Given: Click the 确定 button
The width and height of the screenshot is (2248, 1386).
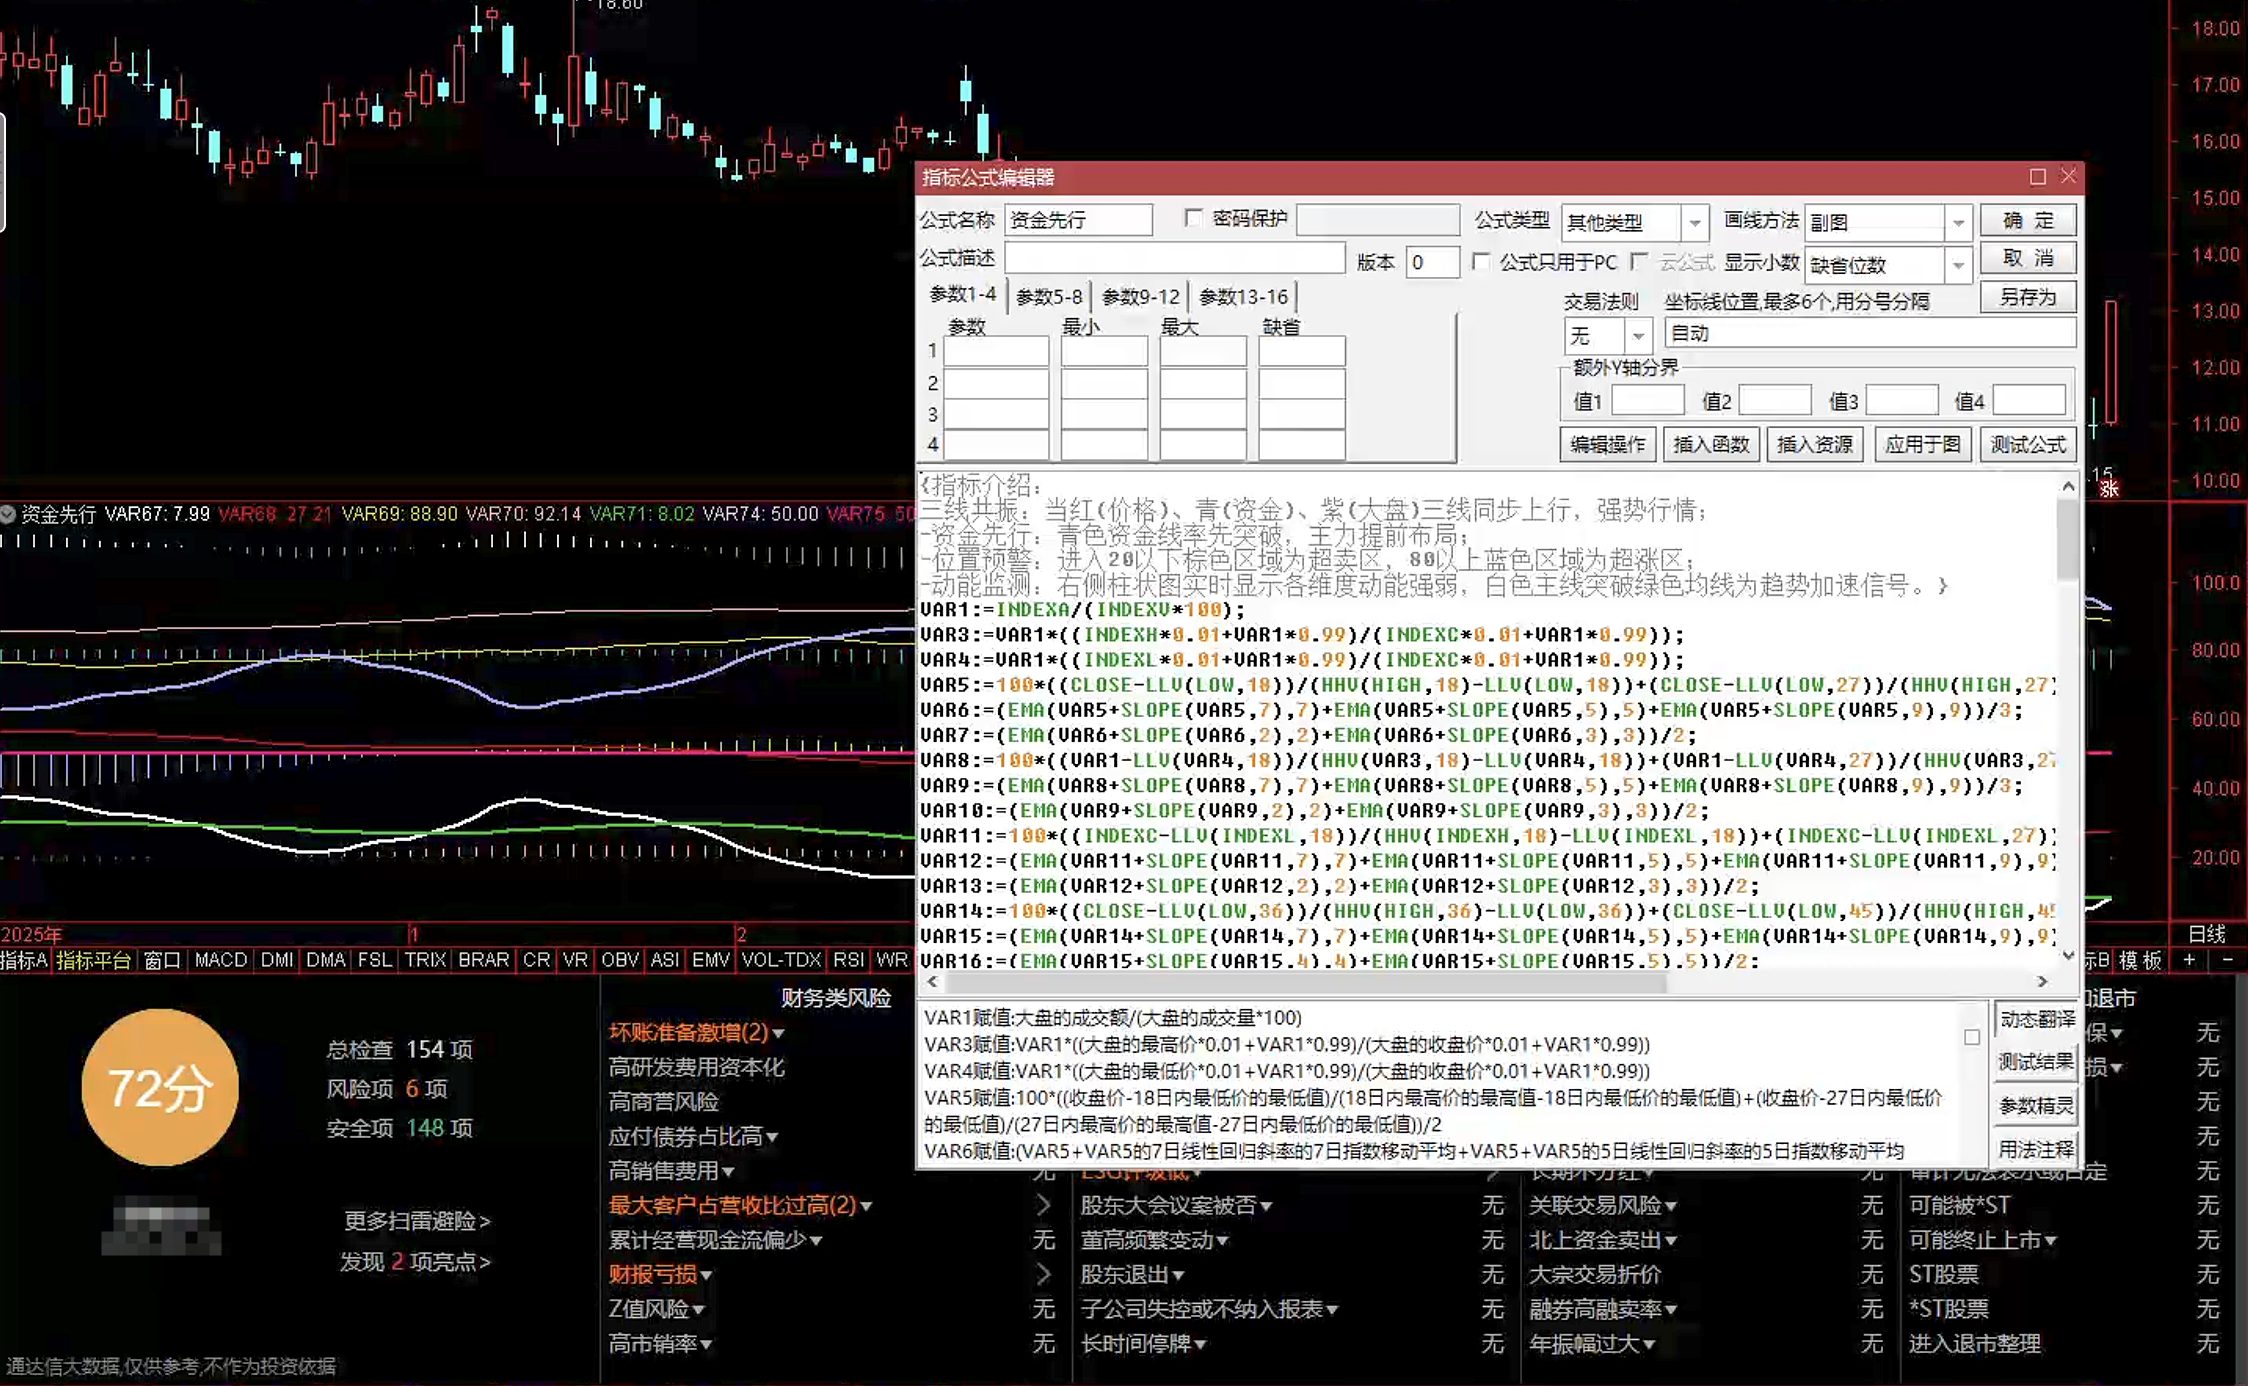Looking at the screenshot, I should 2028,220.
